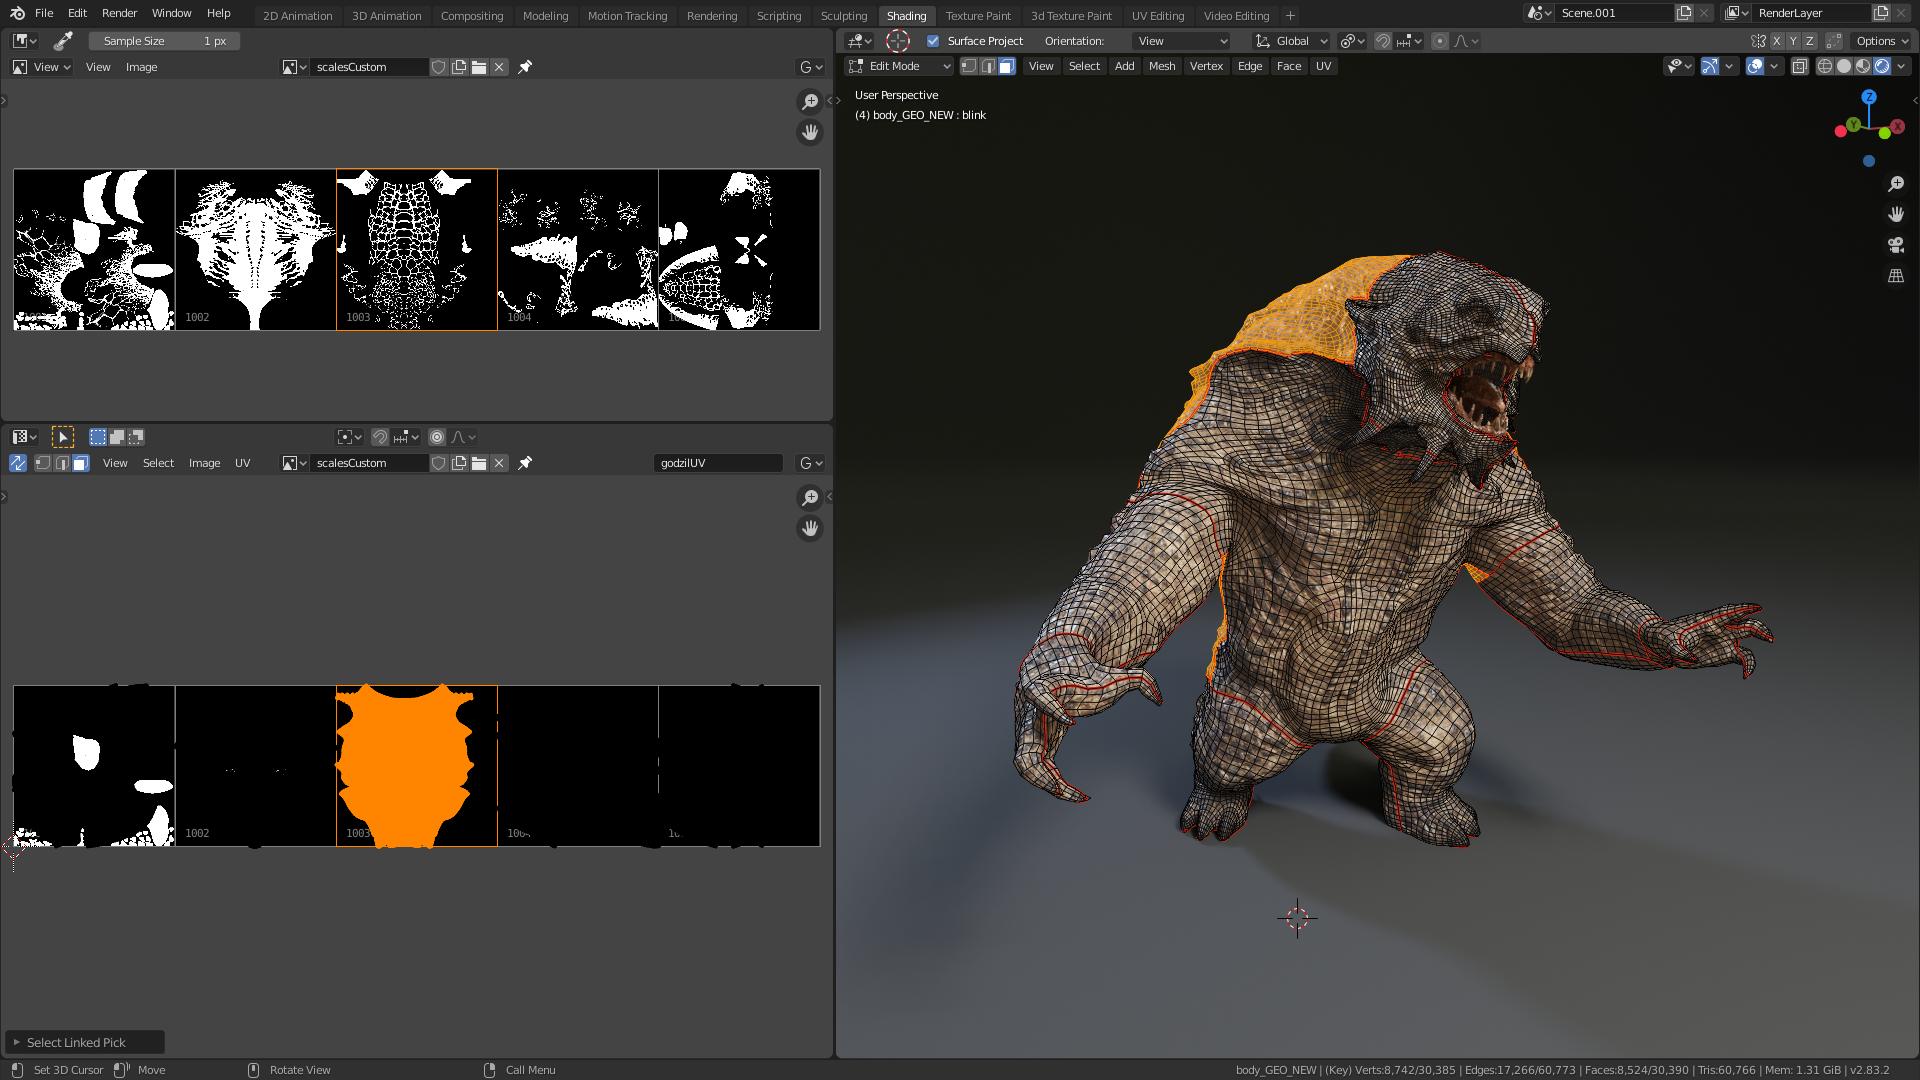Click the godzilUV map name field
The height and width of the screenshot is (1080, 1920).
tap(718, 463)
